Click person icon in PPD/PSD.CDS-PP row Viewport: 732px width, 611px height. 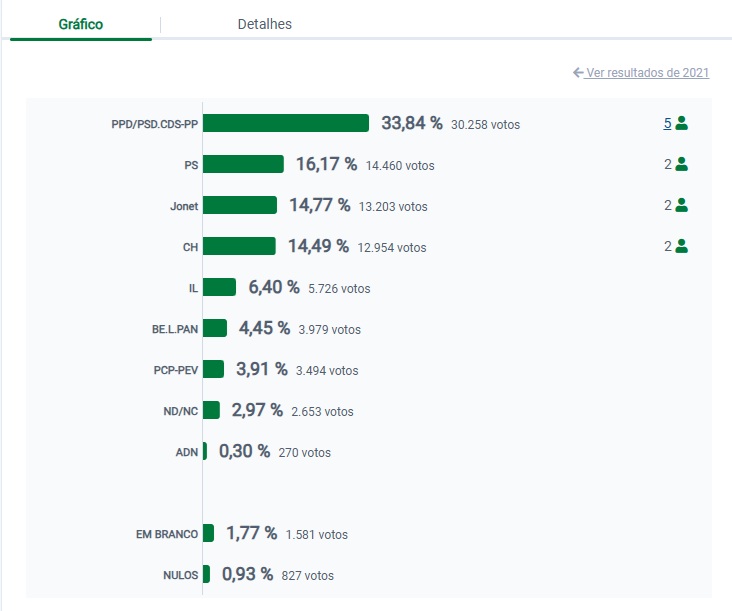(682, 124)
